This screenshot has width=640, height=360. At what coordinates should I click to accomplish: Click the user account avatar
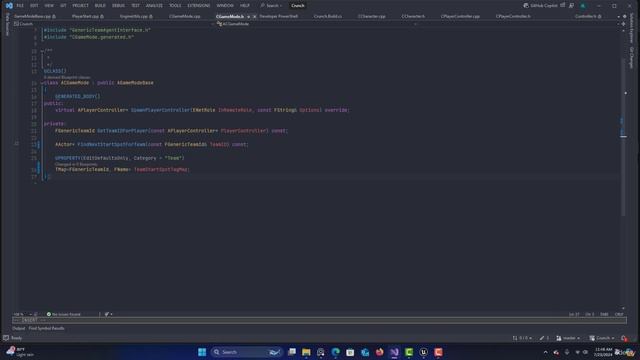pos(583,6)
